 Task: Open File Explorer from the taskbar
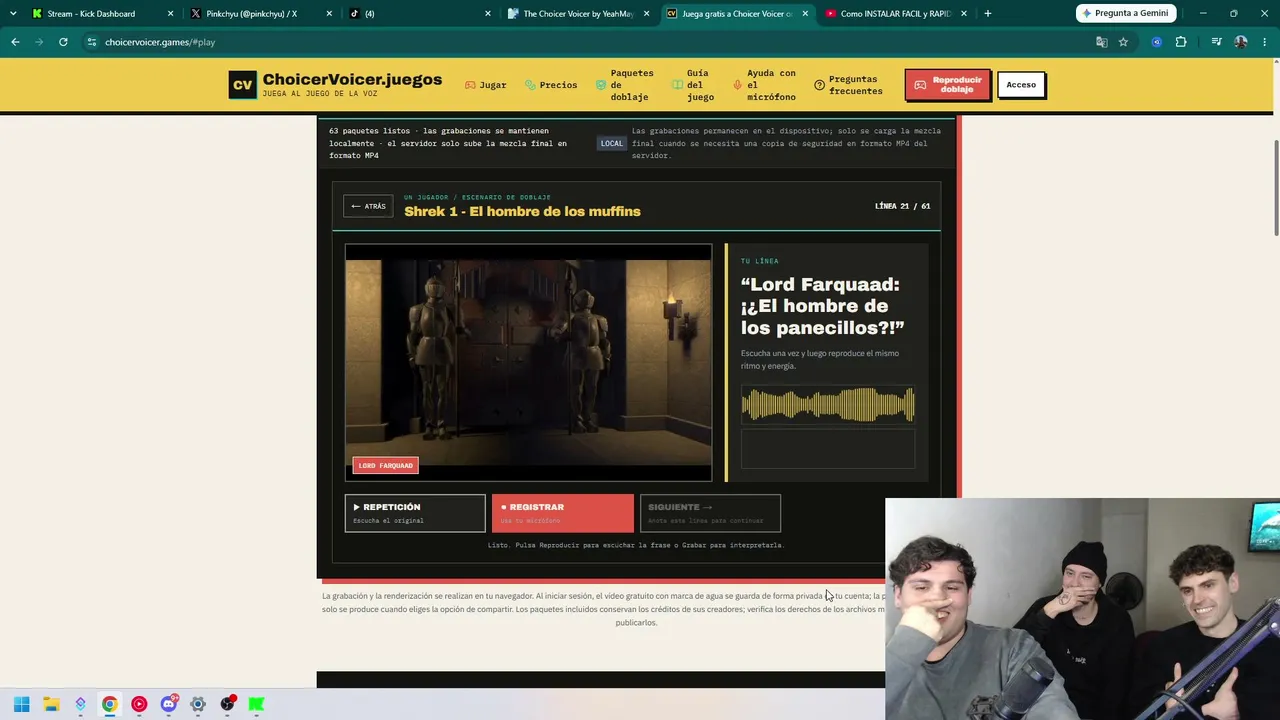click(51, 704)
